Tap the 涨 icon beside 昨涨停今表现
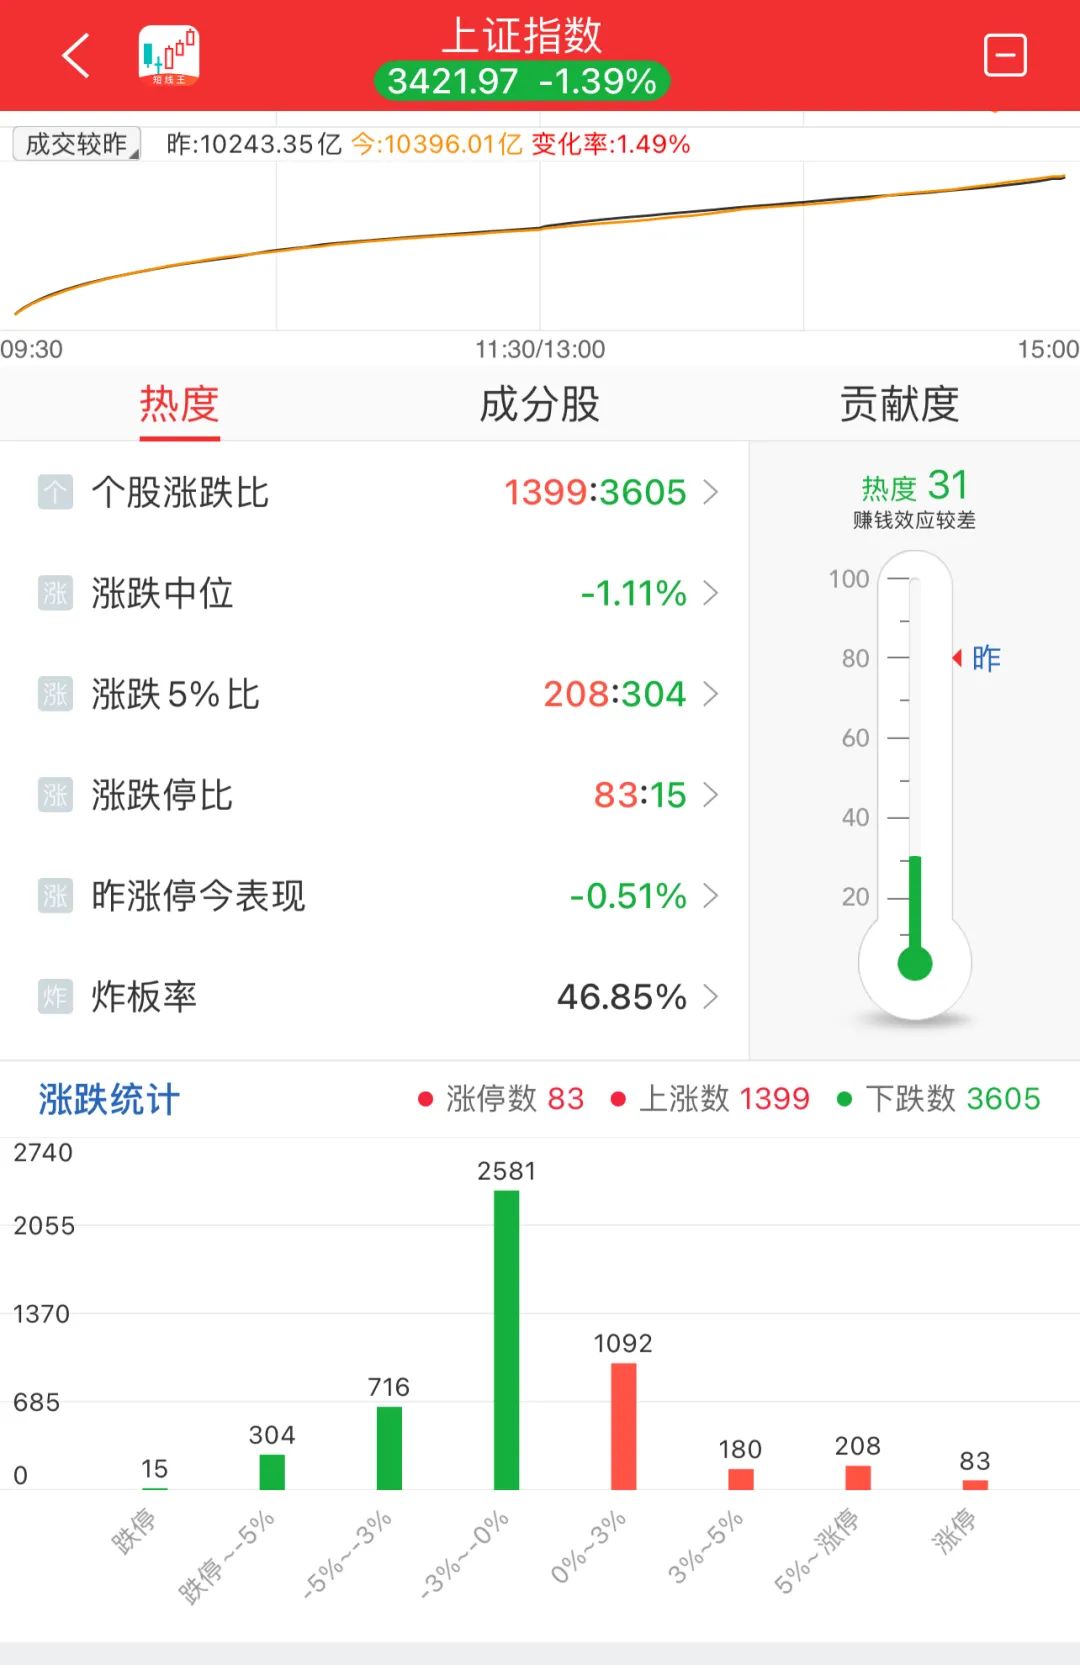The width and height of the screenshot is (1080, 1665). (55, 896)
